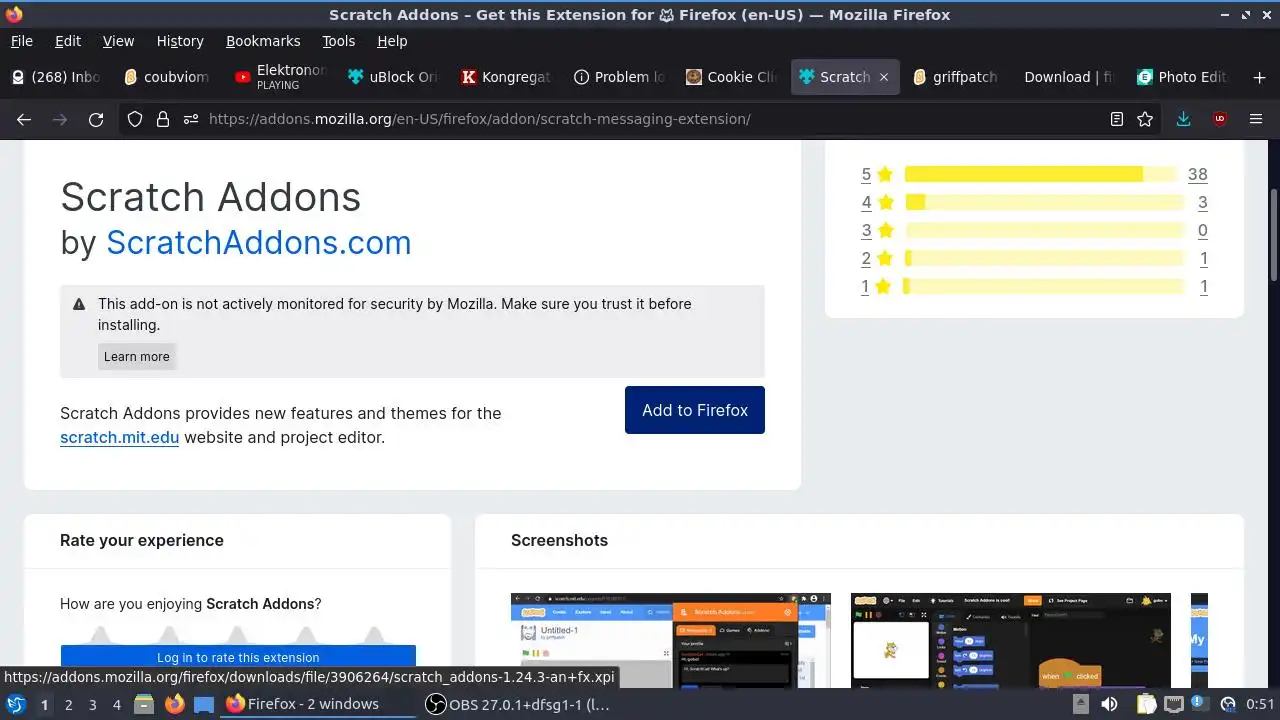Open the network tray icon
The image size is (1280, 720).
tap(1174, 704)
